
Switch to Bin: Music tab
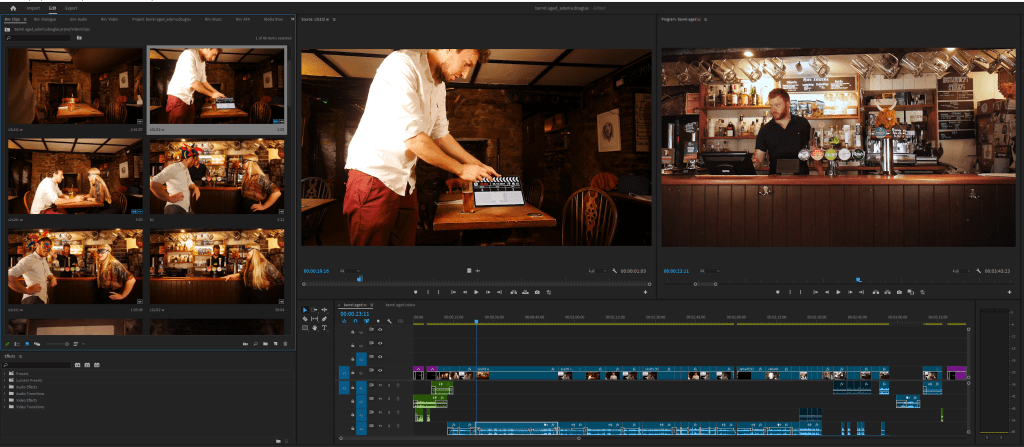[214, 19]
